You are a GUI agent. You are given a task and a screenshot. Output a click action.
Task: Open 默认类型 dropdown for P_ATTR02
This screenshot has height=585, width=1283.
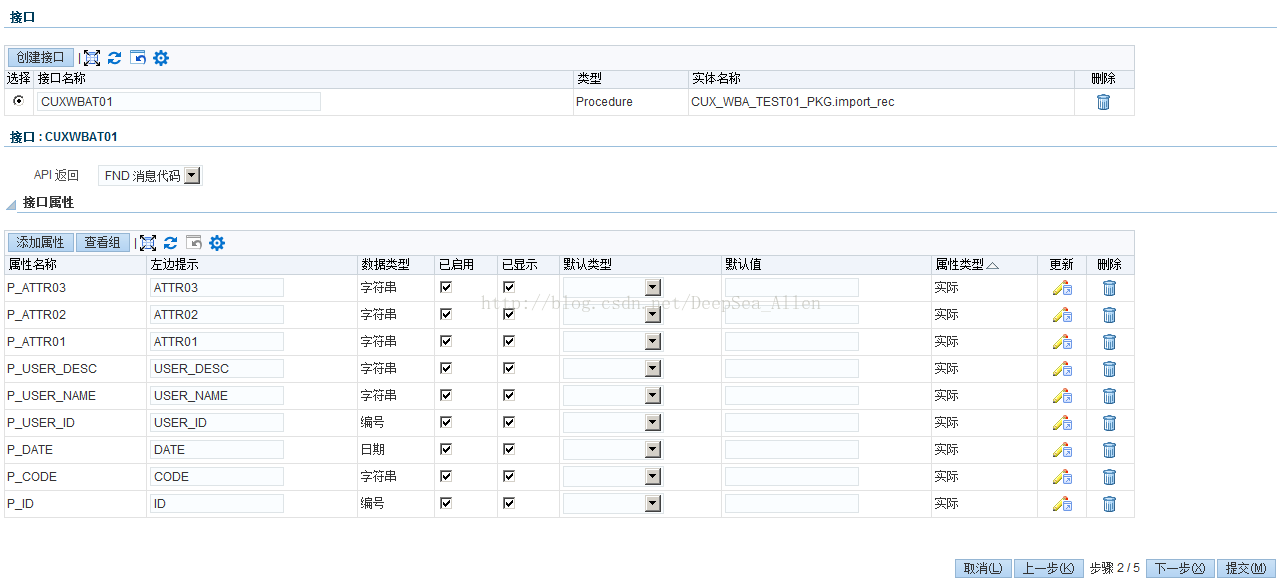(x=612, y=315)
